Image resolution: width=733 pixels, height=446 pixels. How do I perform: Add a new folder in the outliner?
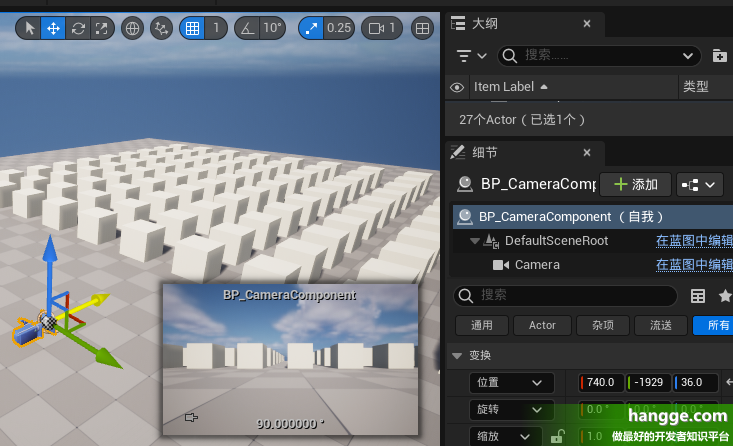coord(719,56)
